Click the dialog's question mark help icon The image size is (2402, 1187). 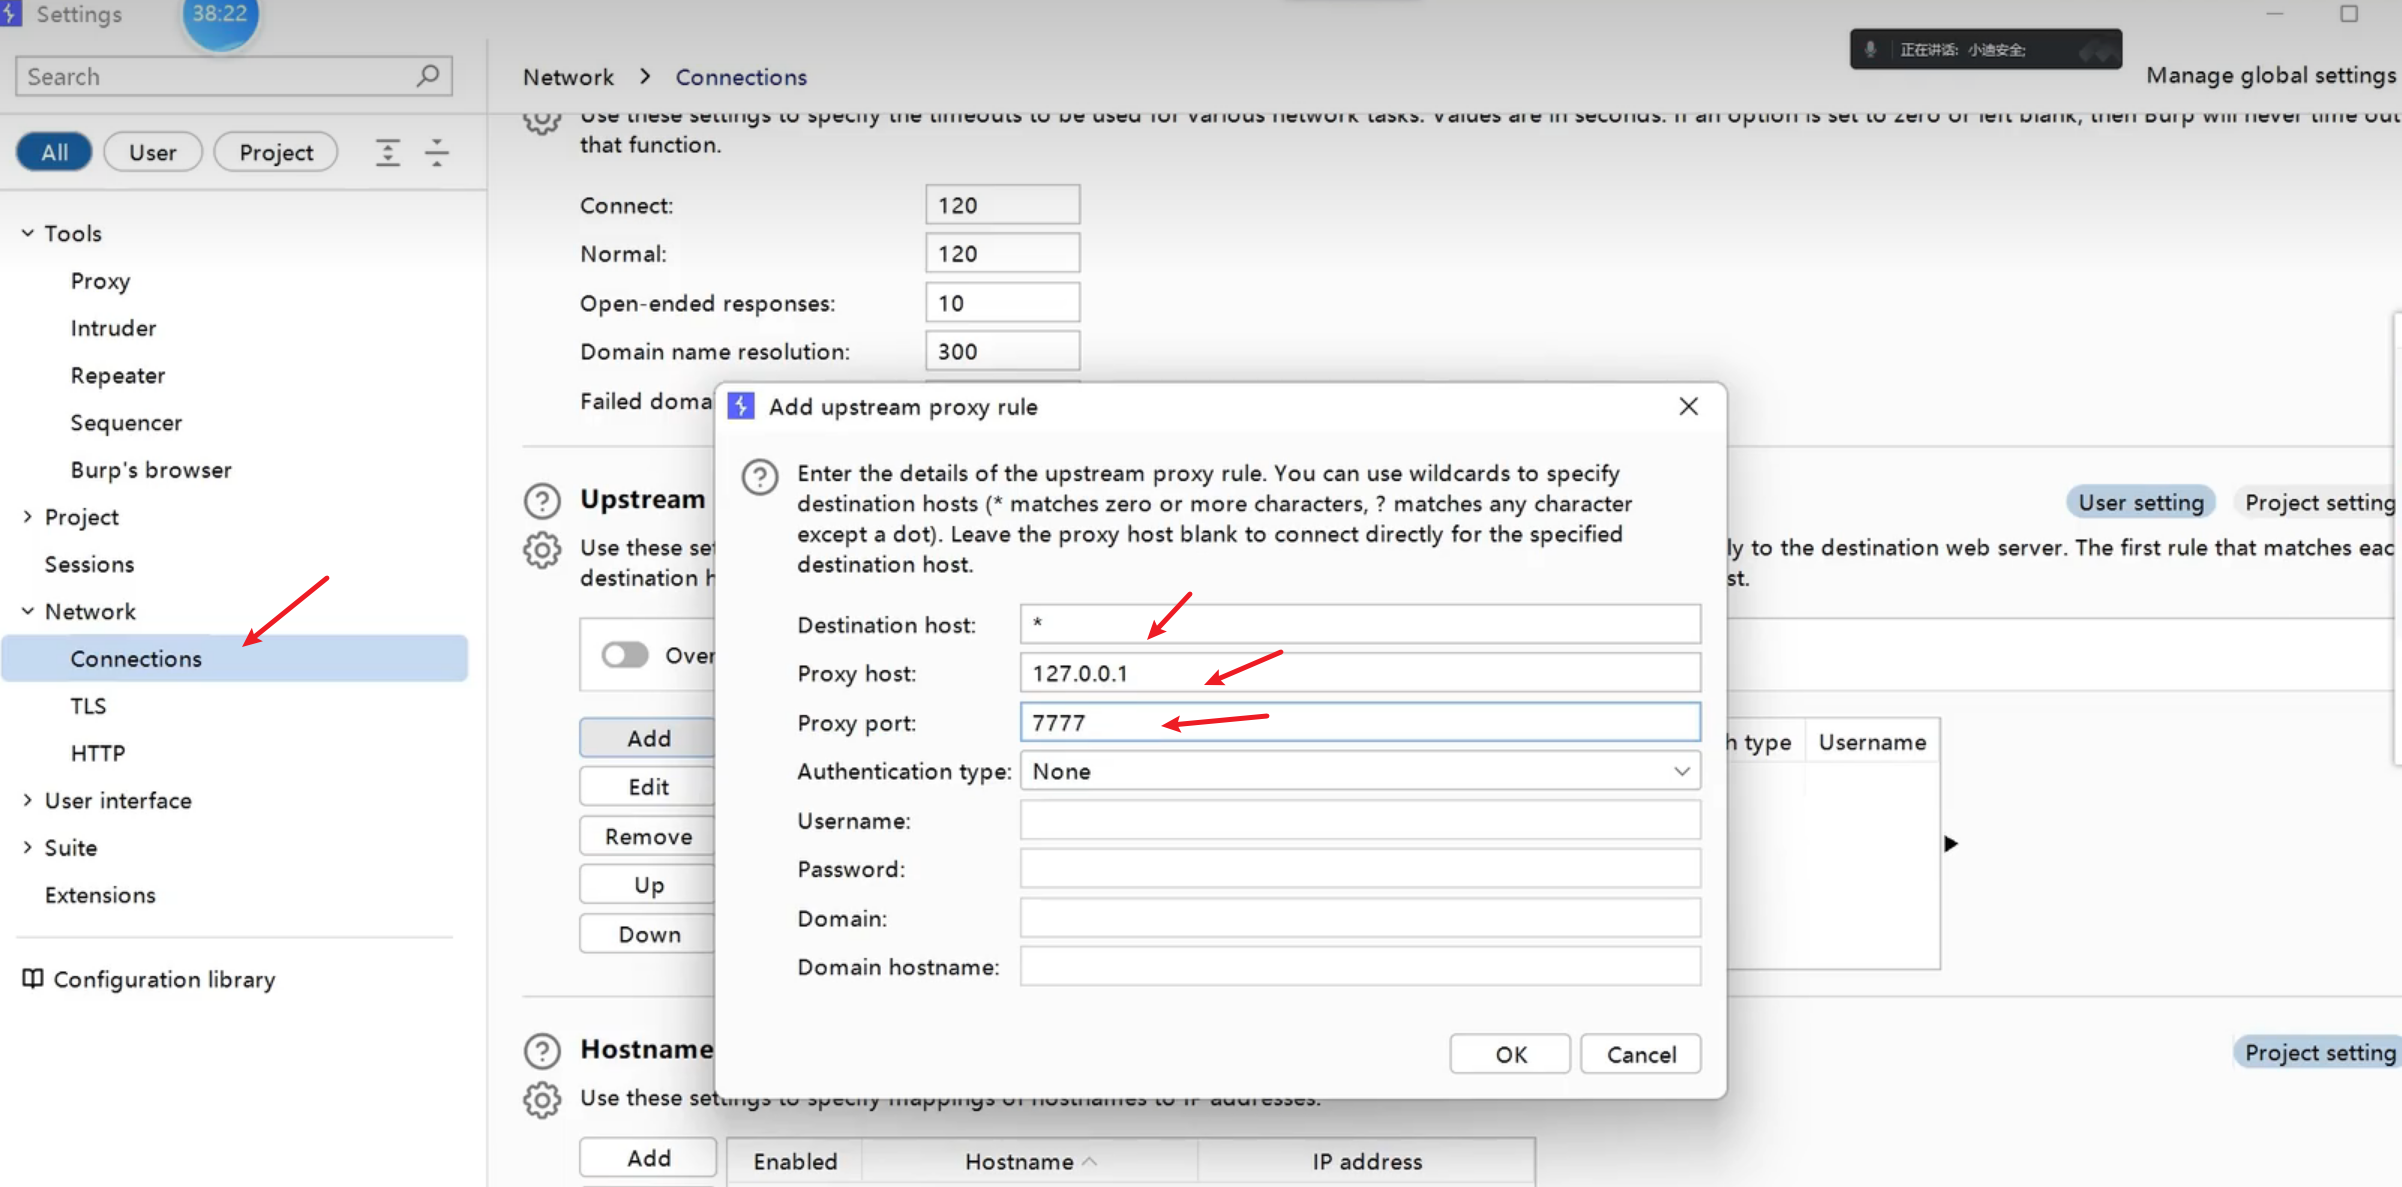click(x=760, y=477)
